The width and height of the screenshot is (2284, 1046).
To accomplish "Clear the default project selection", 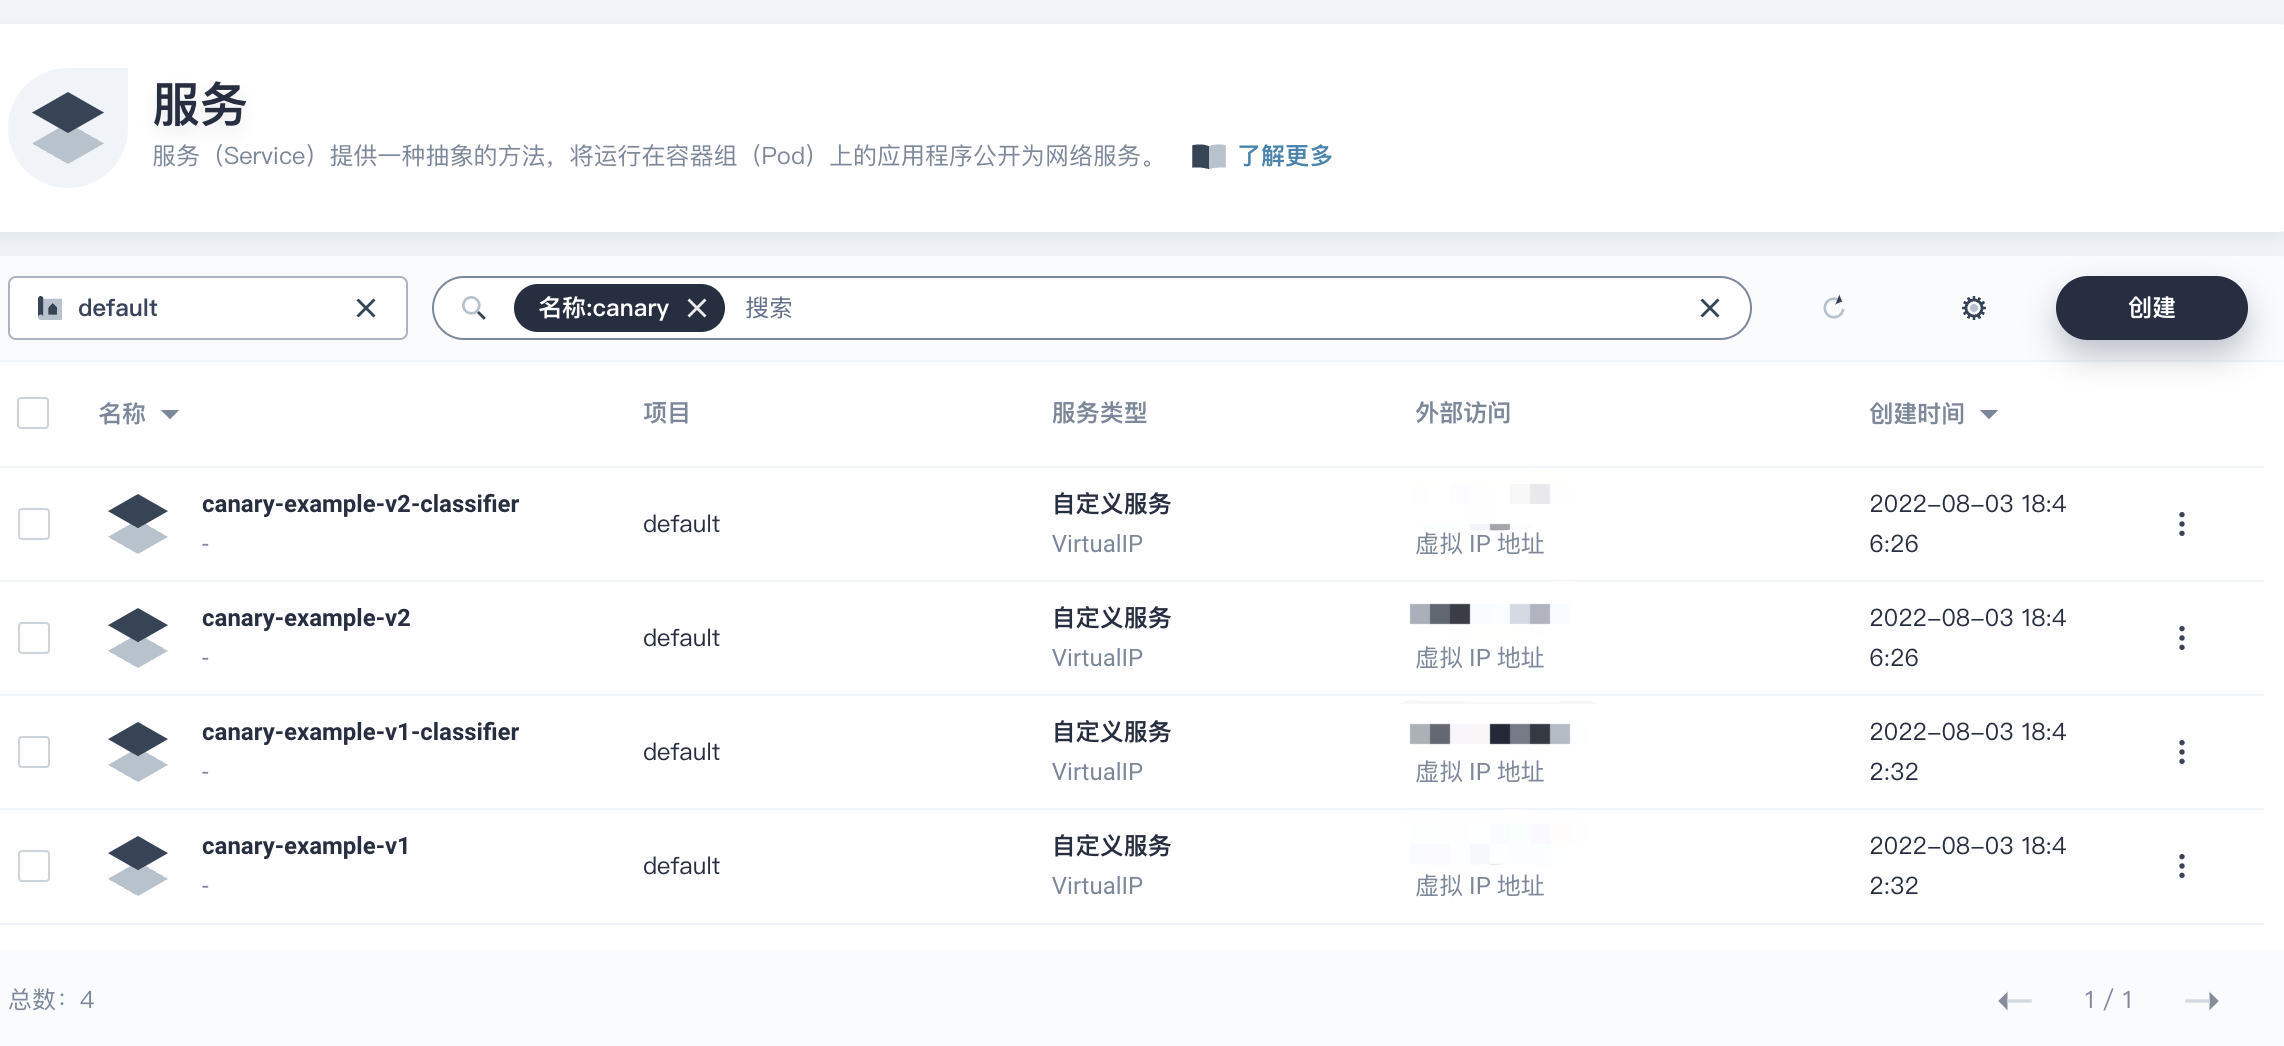I will [366, 308].
